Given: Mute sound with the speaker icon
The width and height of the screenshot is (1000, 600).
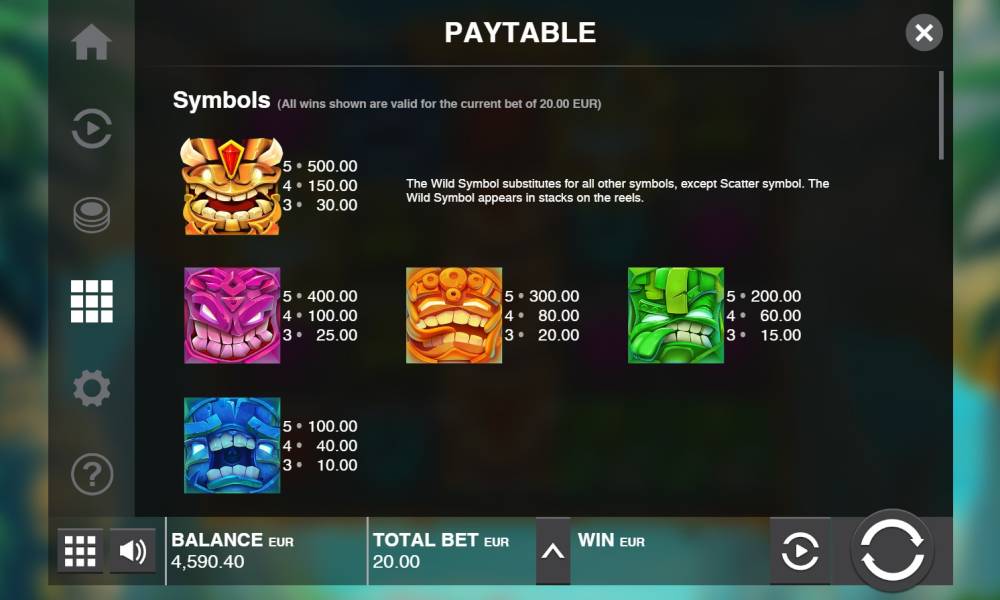Looking at the screenshot, I should pyautogui.click(x=132, y=550).
